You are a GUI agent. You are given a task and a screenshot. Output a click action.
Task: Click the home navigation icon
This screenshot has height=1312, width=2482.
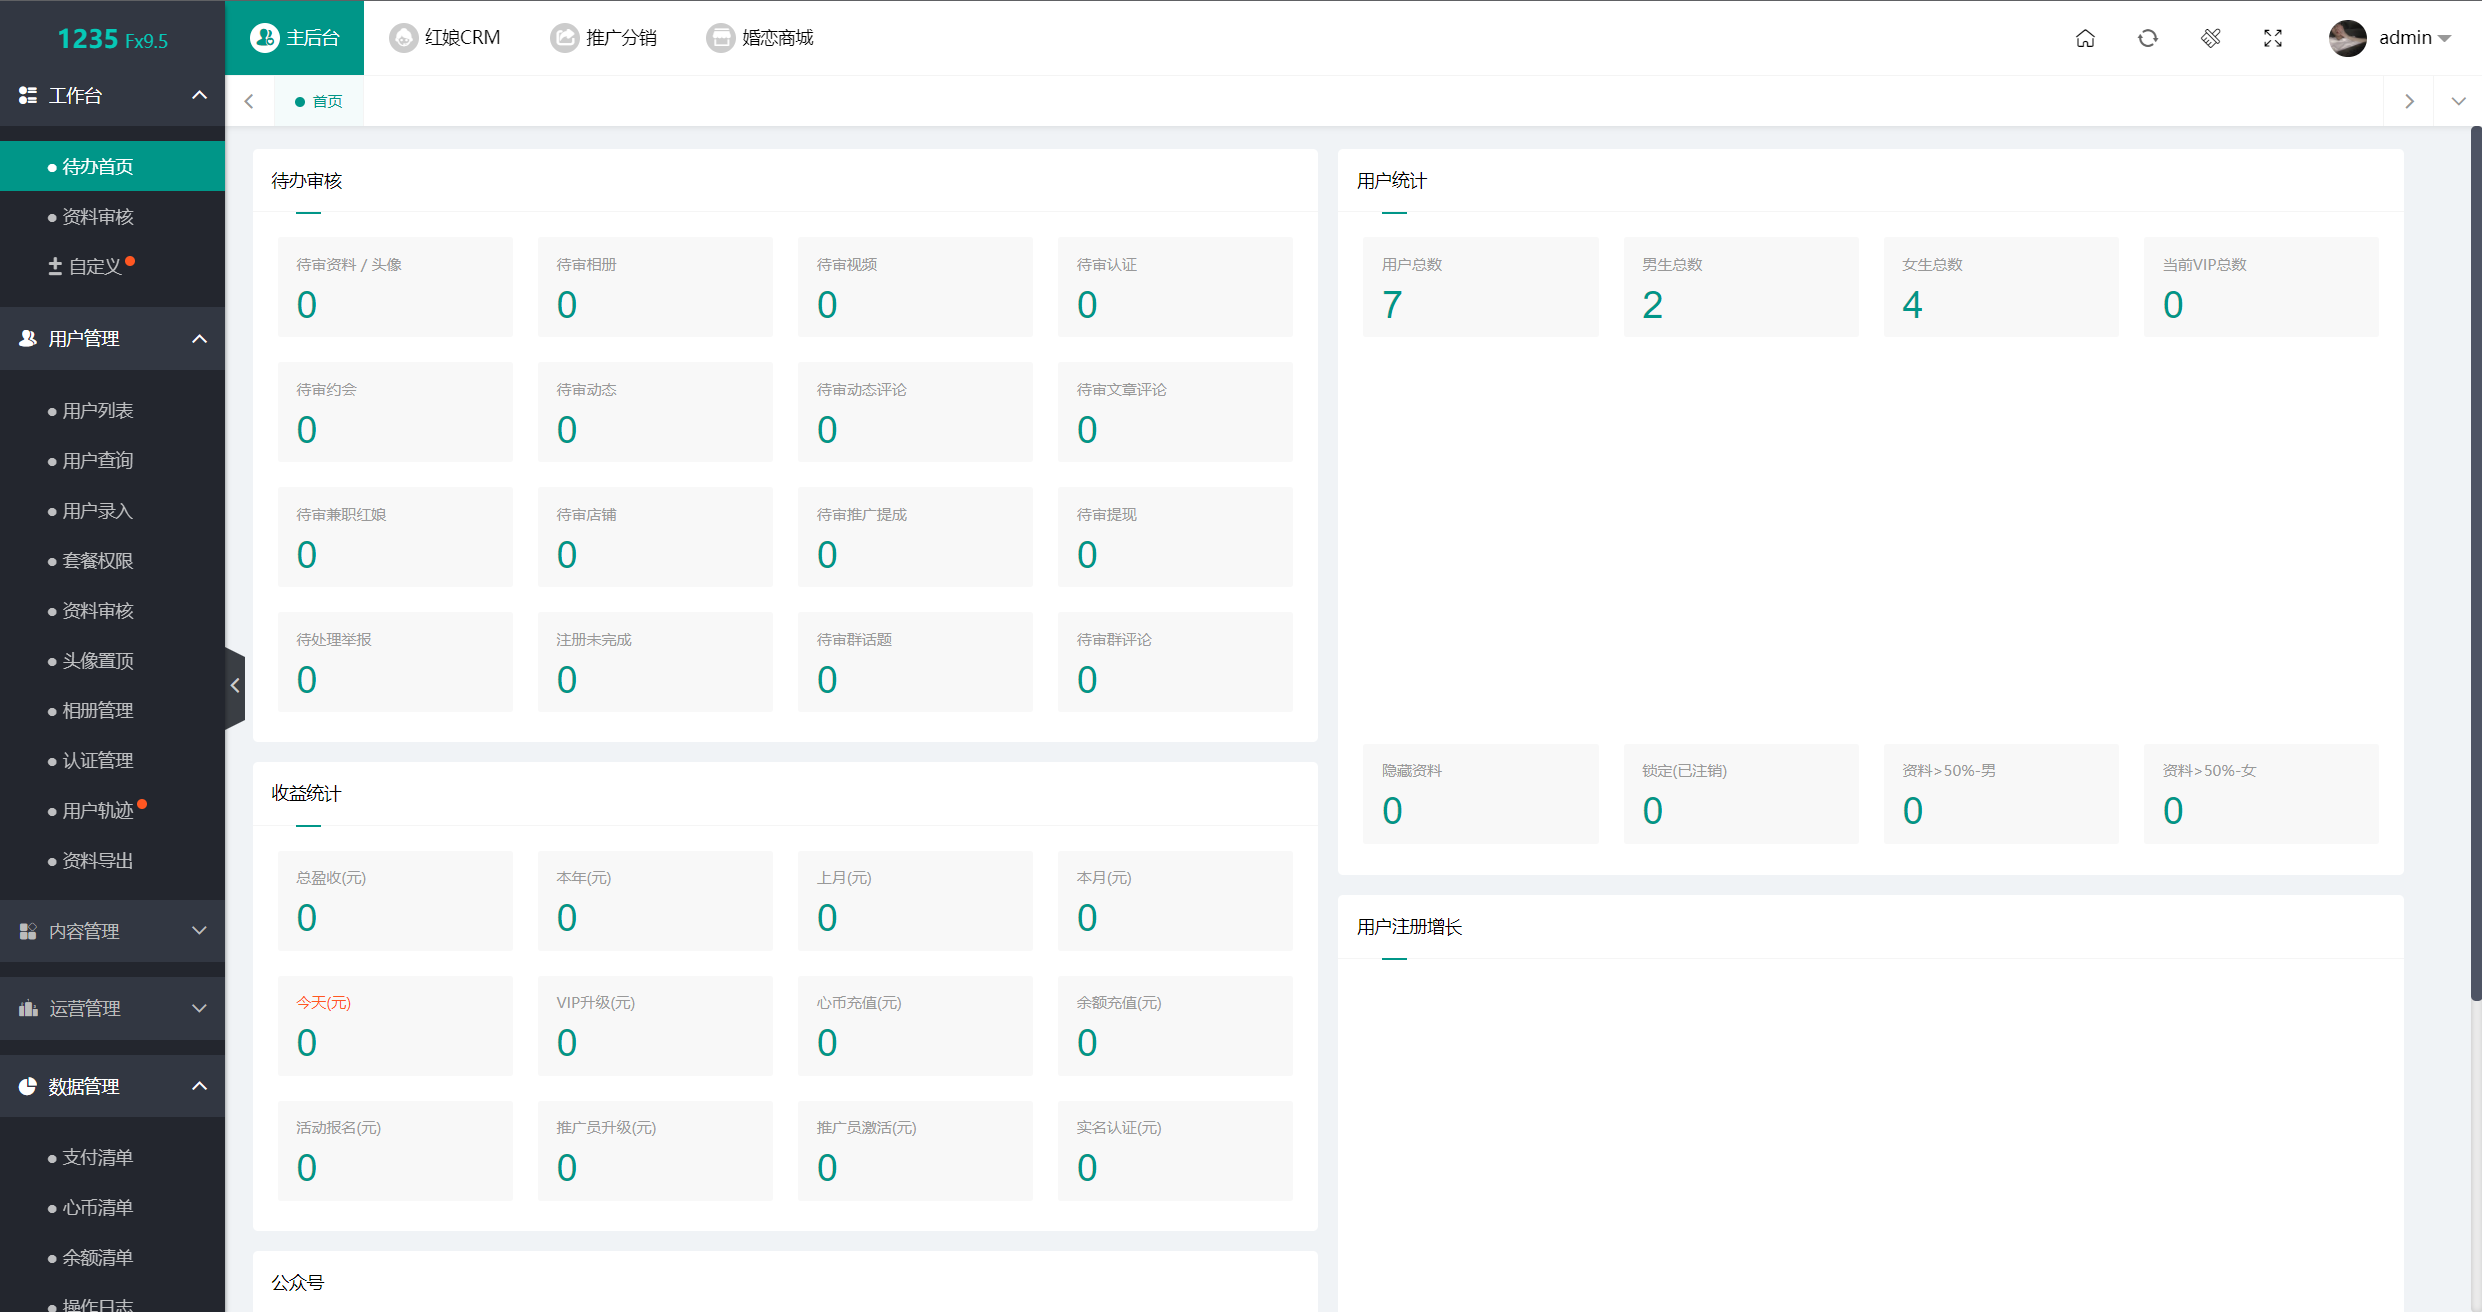tap(2085, 36)
